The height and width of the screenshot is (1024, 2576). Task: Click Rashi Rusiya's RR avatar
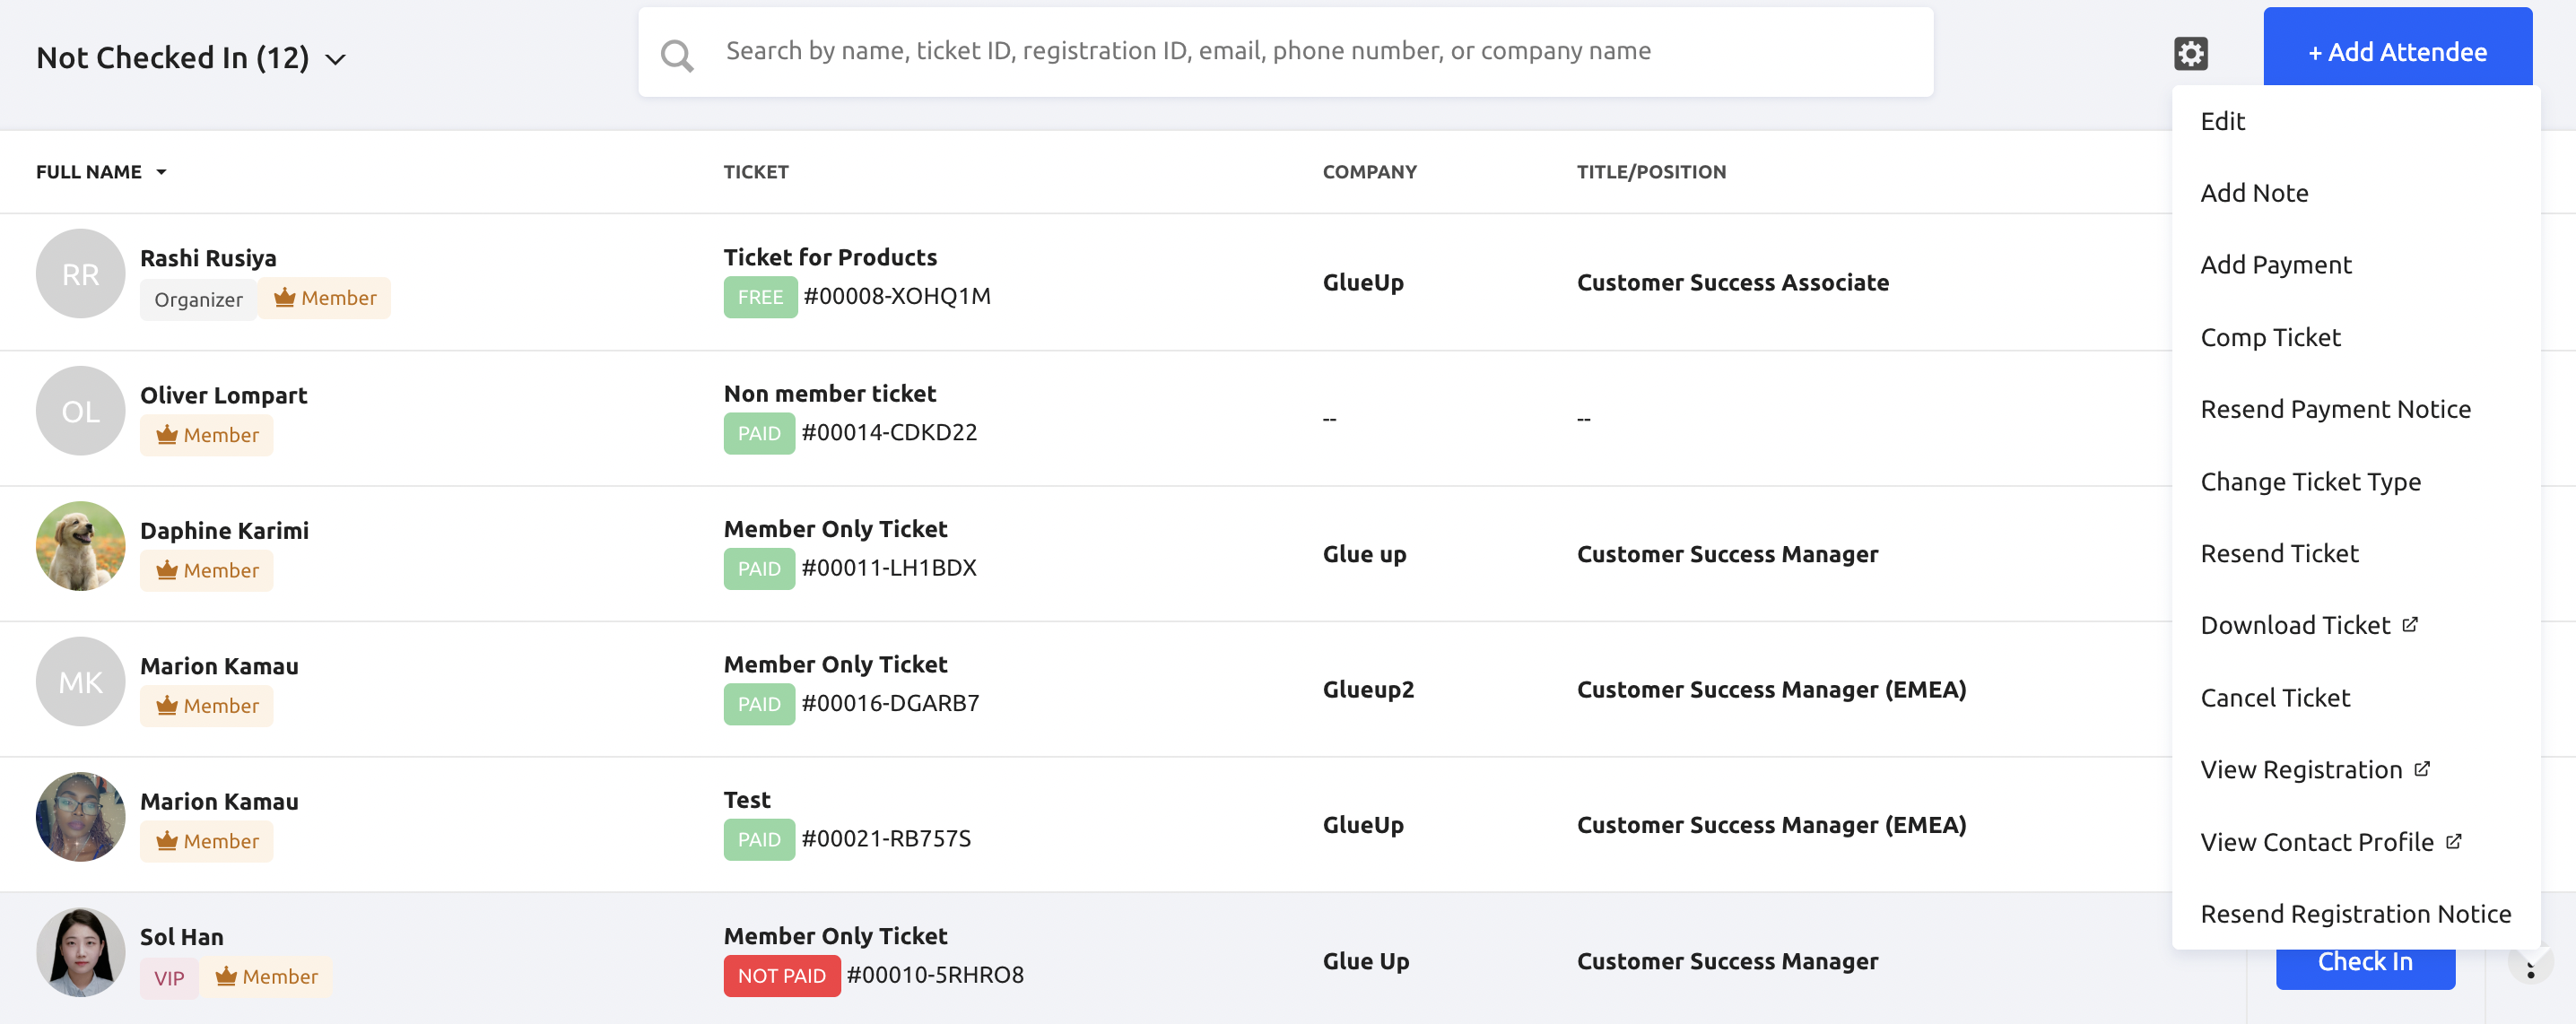coord(80,274)
